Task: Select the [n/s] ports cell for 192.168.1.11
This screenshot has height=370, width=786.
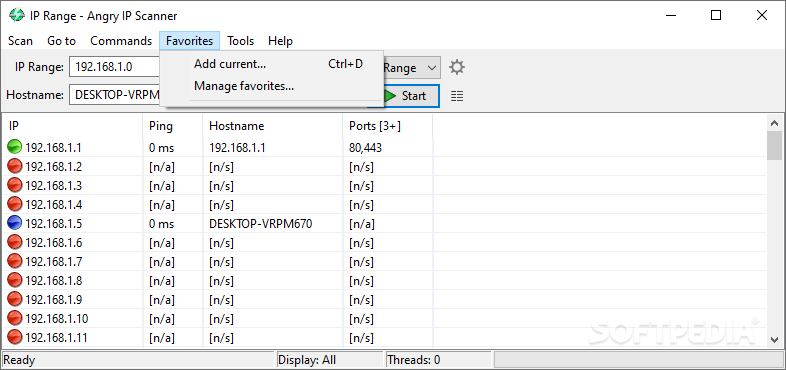Action: click(x=361, y=338)
